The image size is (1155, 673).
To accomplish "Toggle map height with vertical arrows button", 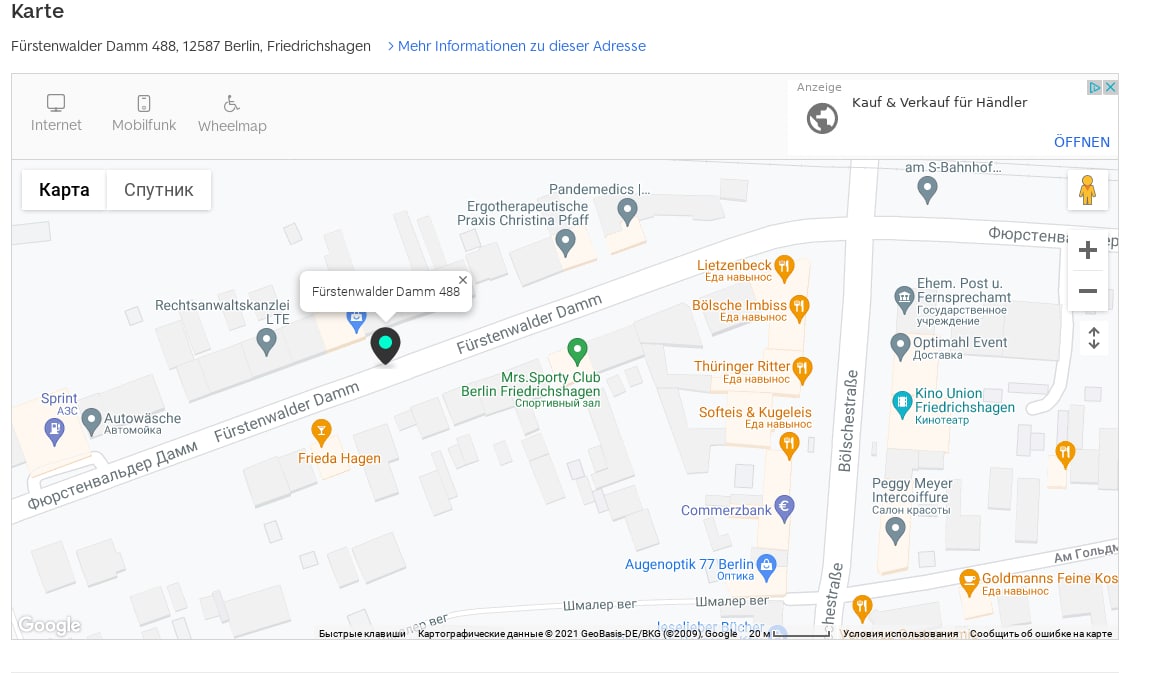I will [x=1094, y=338].
